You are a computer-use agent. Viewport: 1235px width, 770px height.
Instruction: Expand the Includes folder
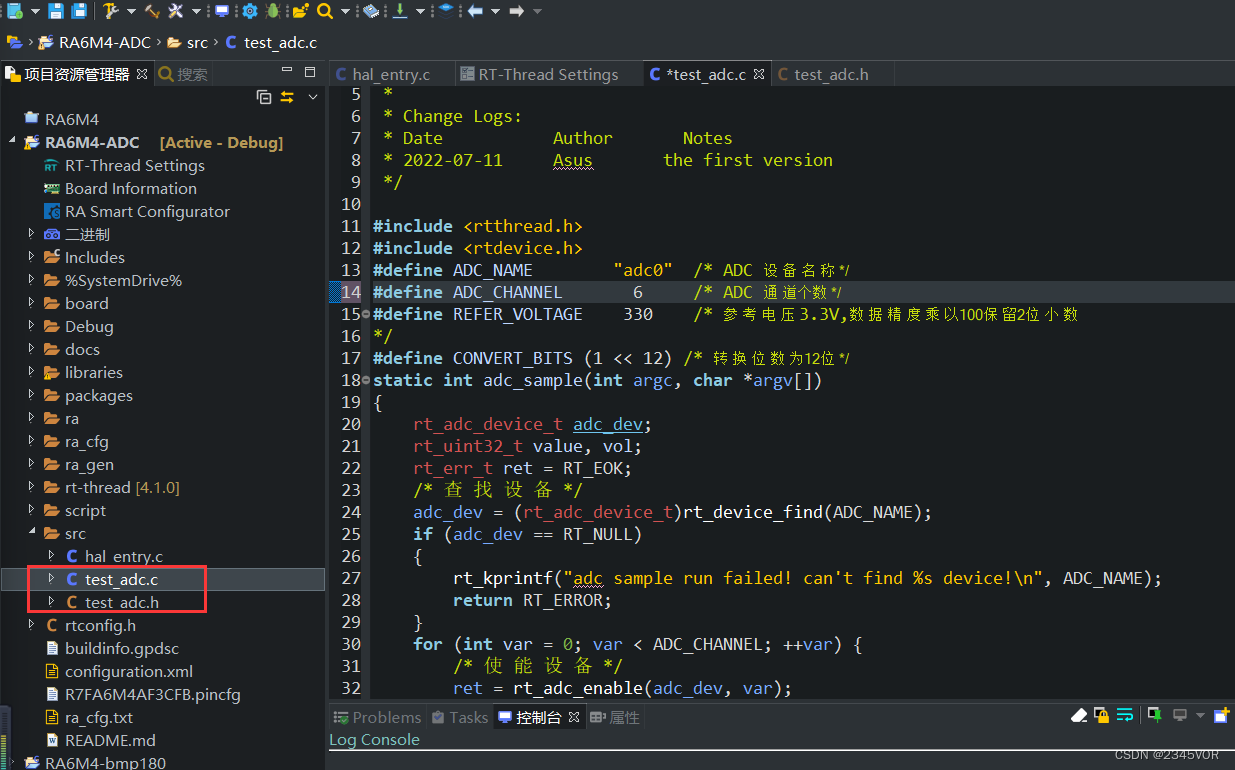31,257
